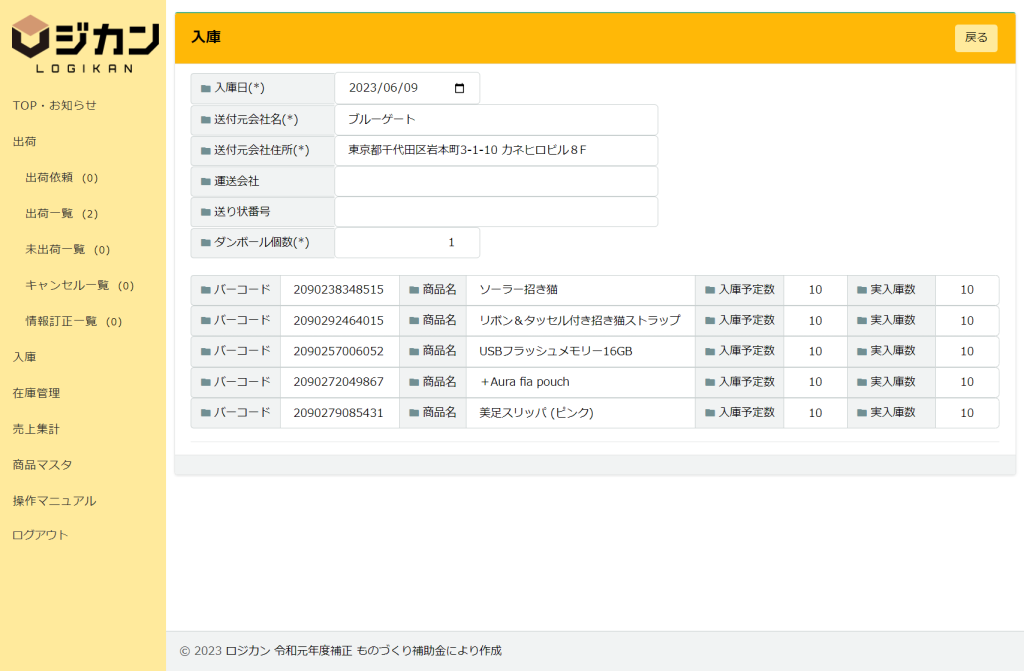Open the calendar picker for the 入庫日 field
This screenshot has width=1024, height=671.
[x=459, y=88]
